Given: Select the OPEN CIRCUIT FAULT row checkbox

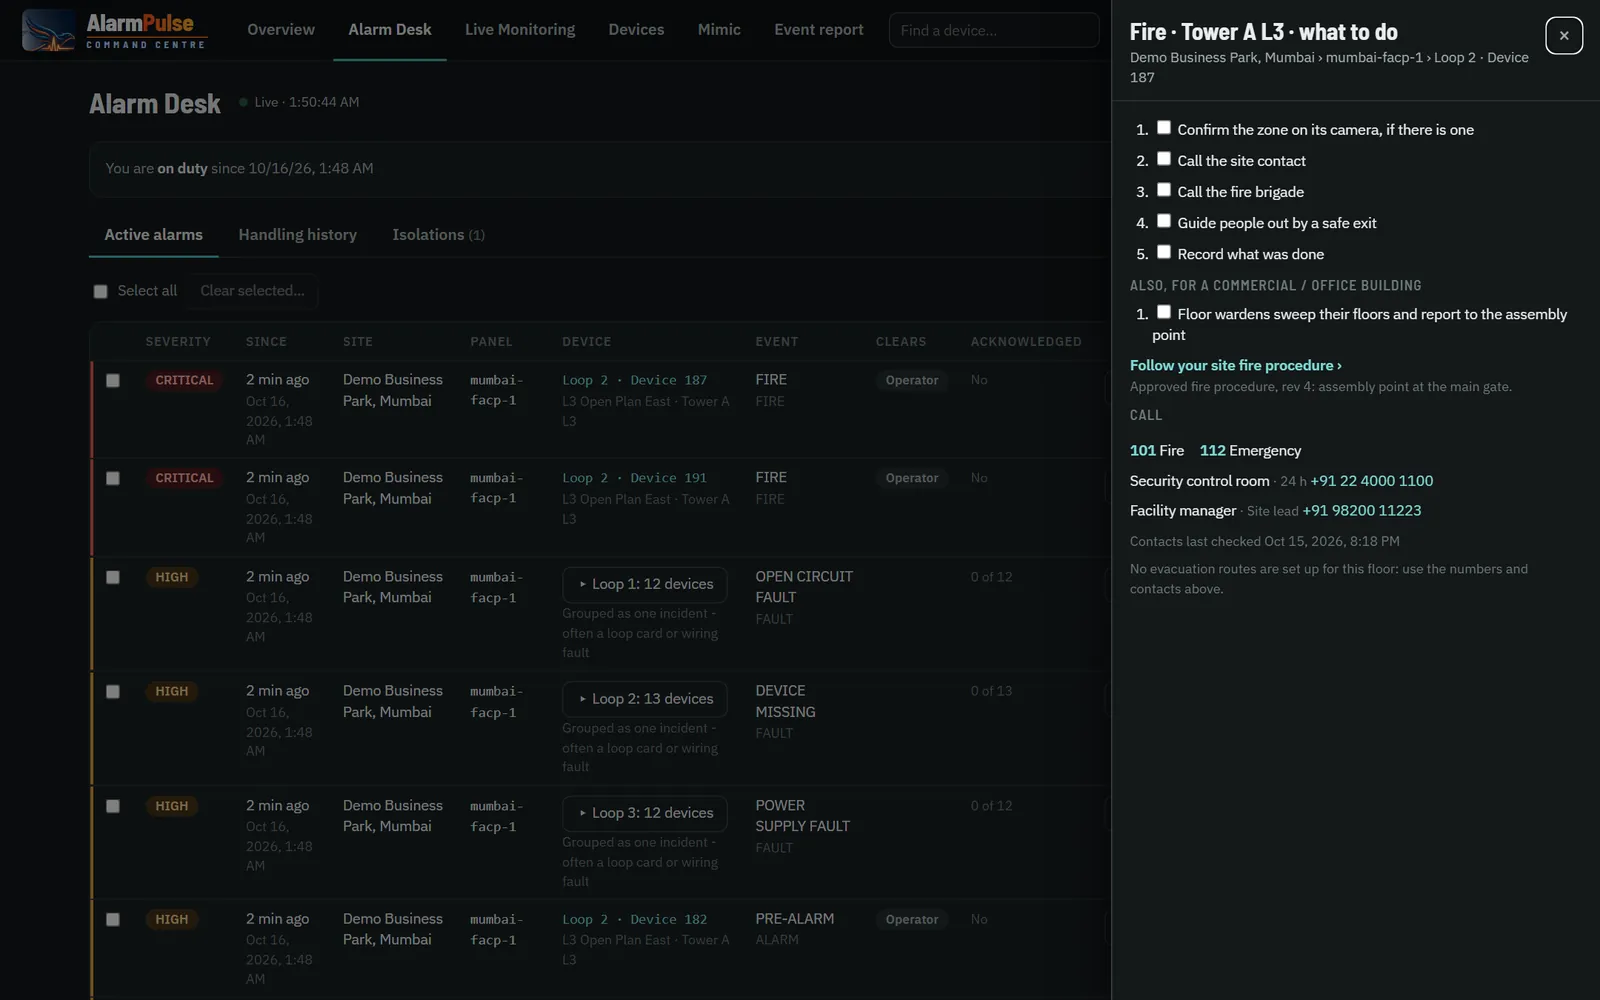Looking at the screenshot, I should point(113,577).
